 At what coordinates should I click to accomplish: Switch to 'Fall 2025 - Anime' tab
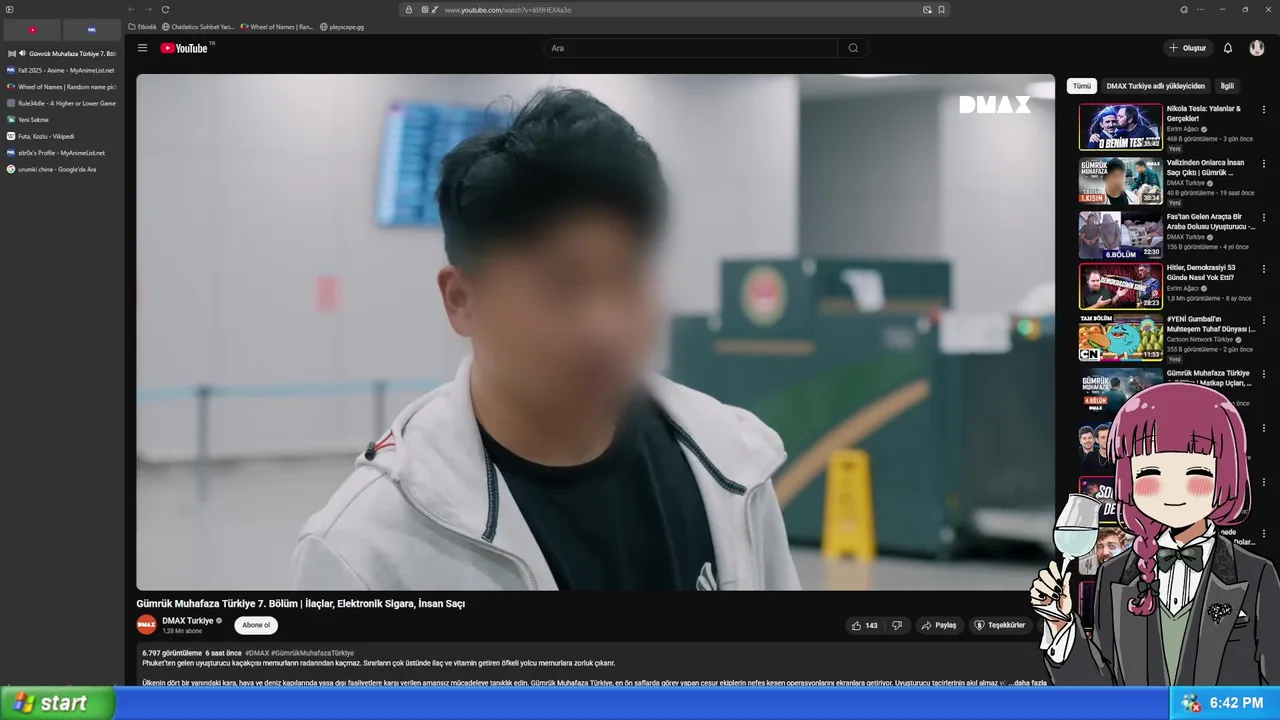(x=61, y=70)
